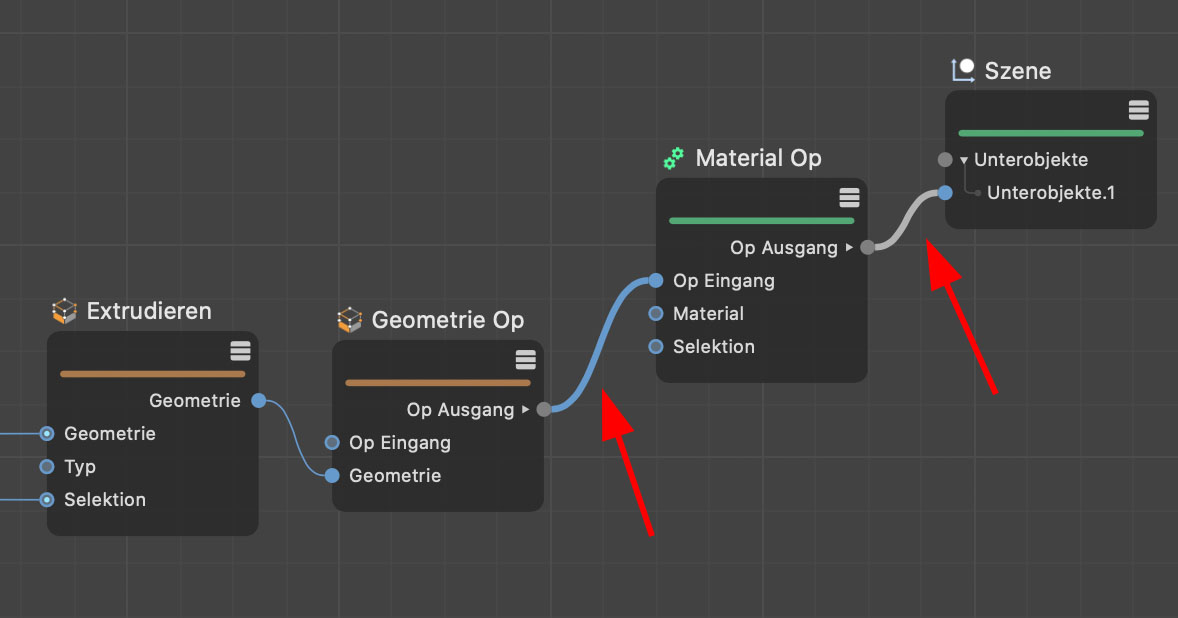Image resolution: width=1178 pixels, height=618 pixels.
Task: Expand Op Ausgang arrow on Geometrie Op
Action: (526, 409)
